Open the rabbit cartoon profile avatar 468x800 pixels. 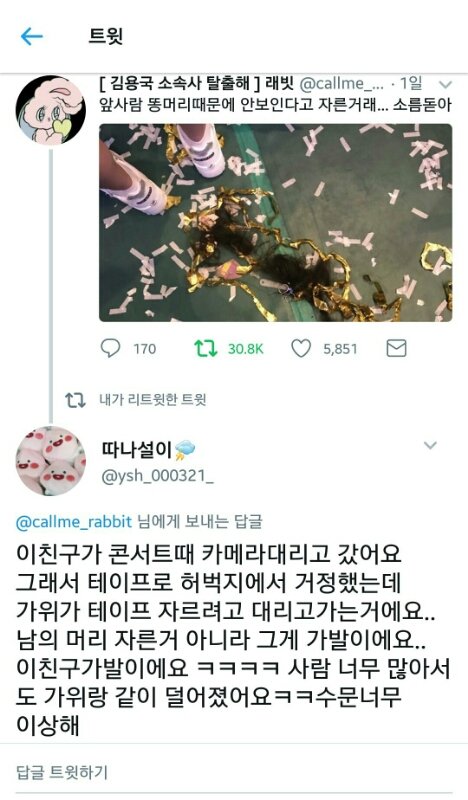click(51, 111)
